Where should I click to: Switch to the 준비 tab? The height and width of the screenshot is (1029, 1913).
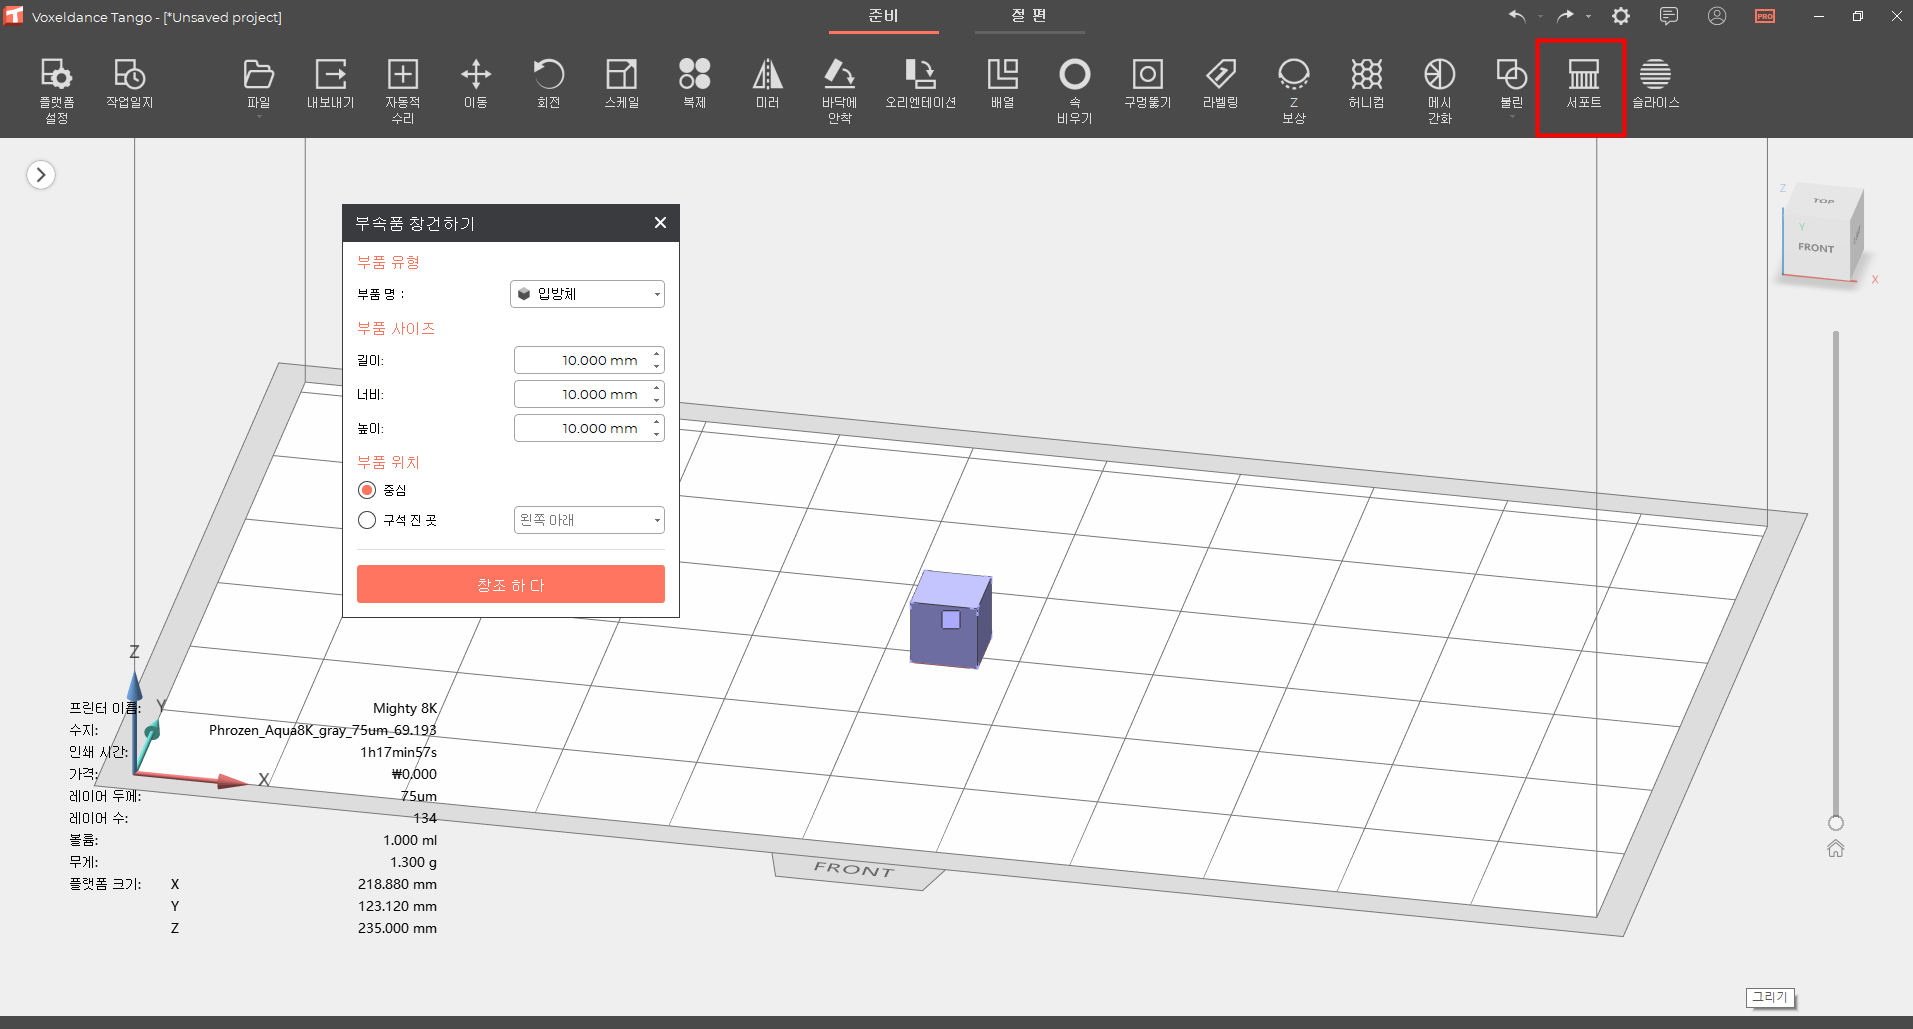click(x=883, y=16)
